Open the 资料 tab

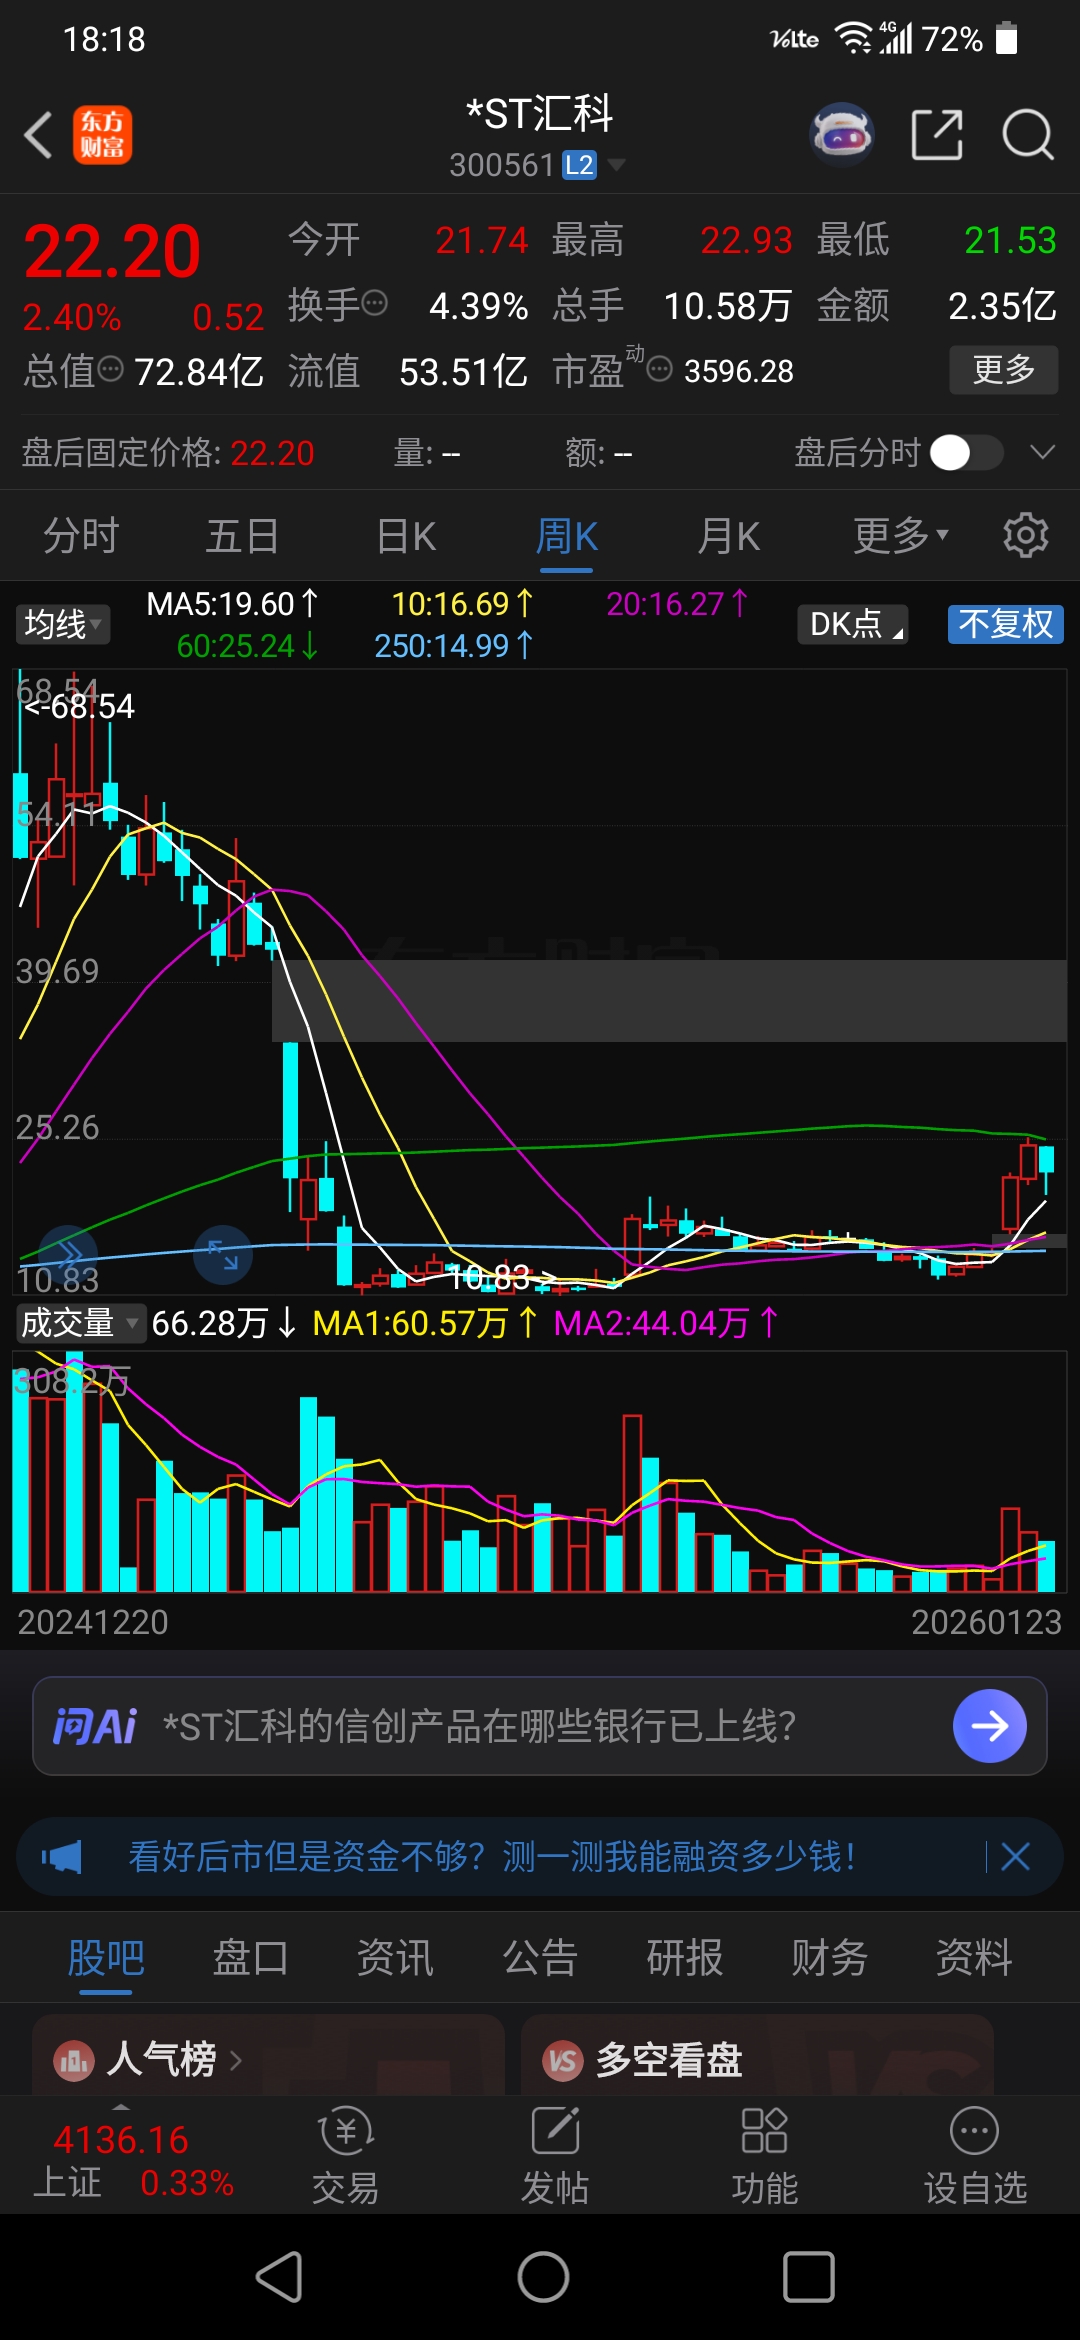coord(974,1958)
